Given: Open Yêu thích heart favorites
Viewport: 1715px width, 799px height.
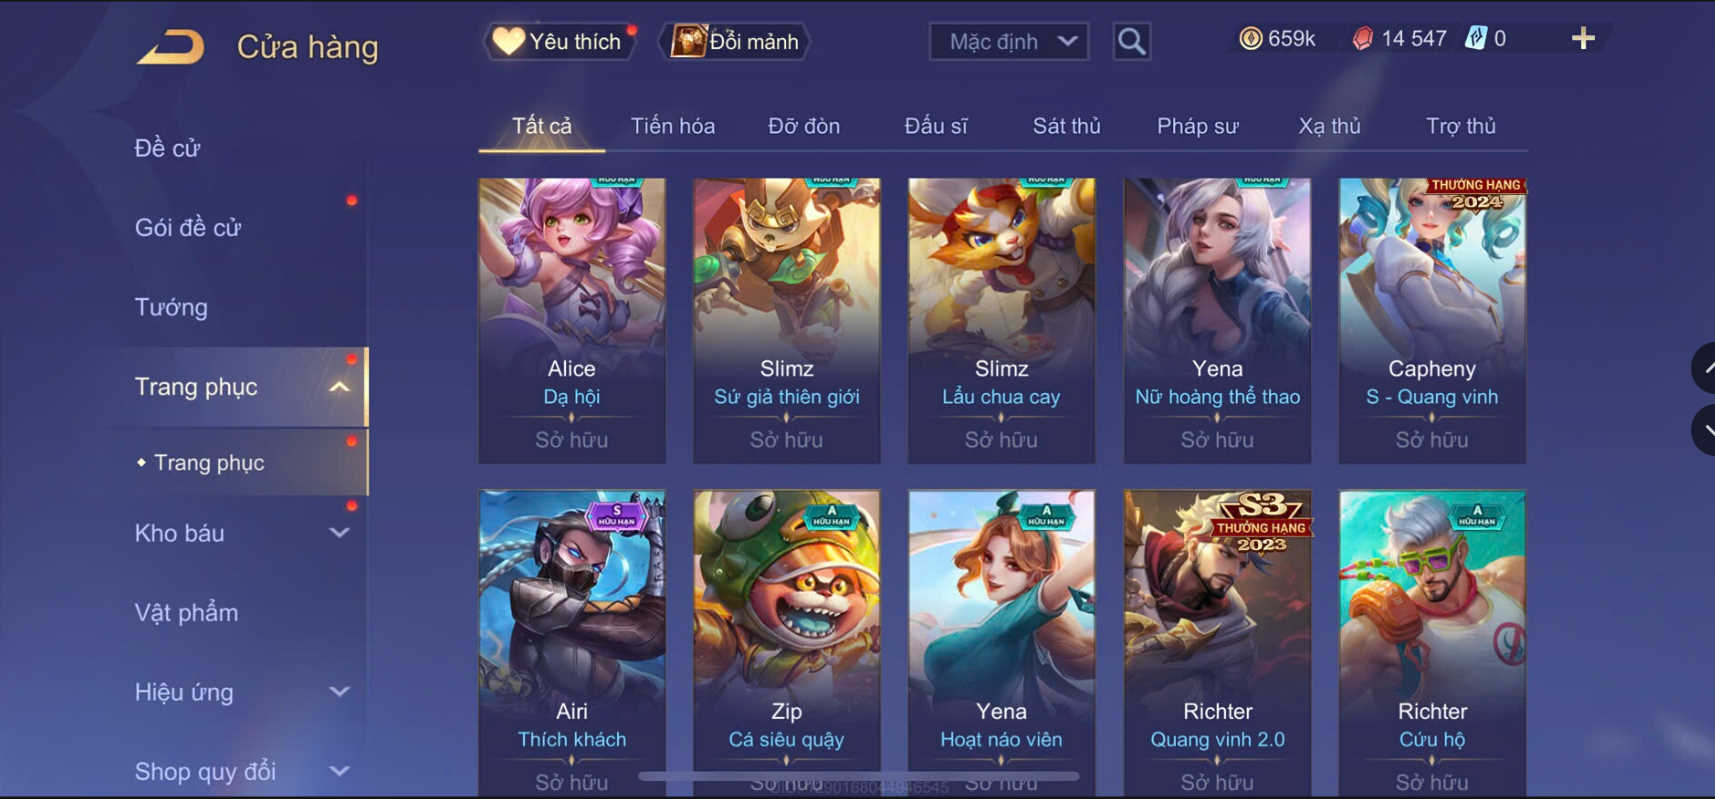Looking at the screenshot, I should (562, 41).
